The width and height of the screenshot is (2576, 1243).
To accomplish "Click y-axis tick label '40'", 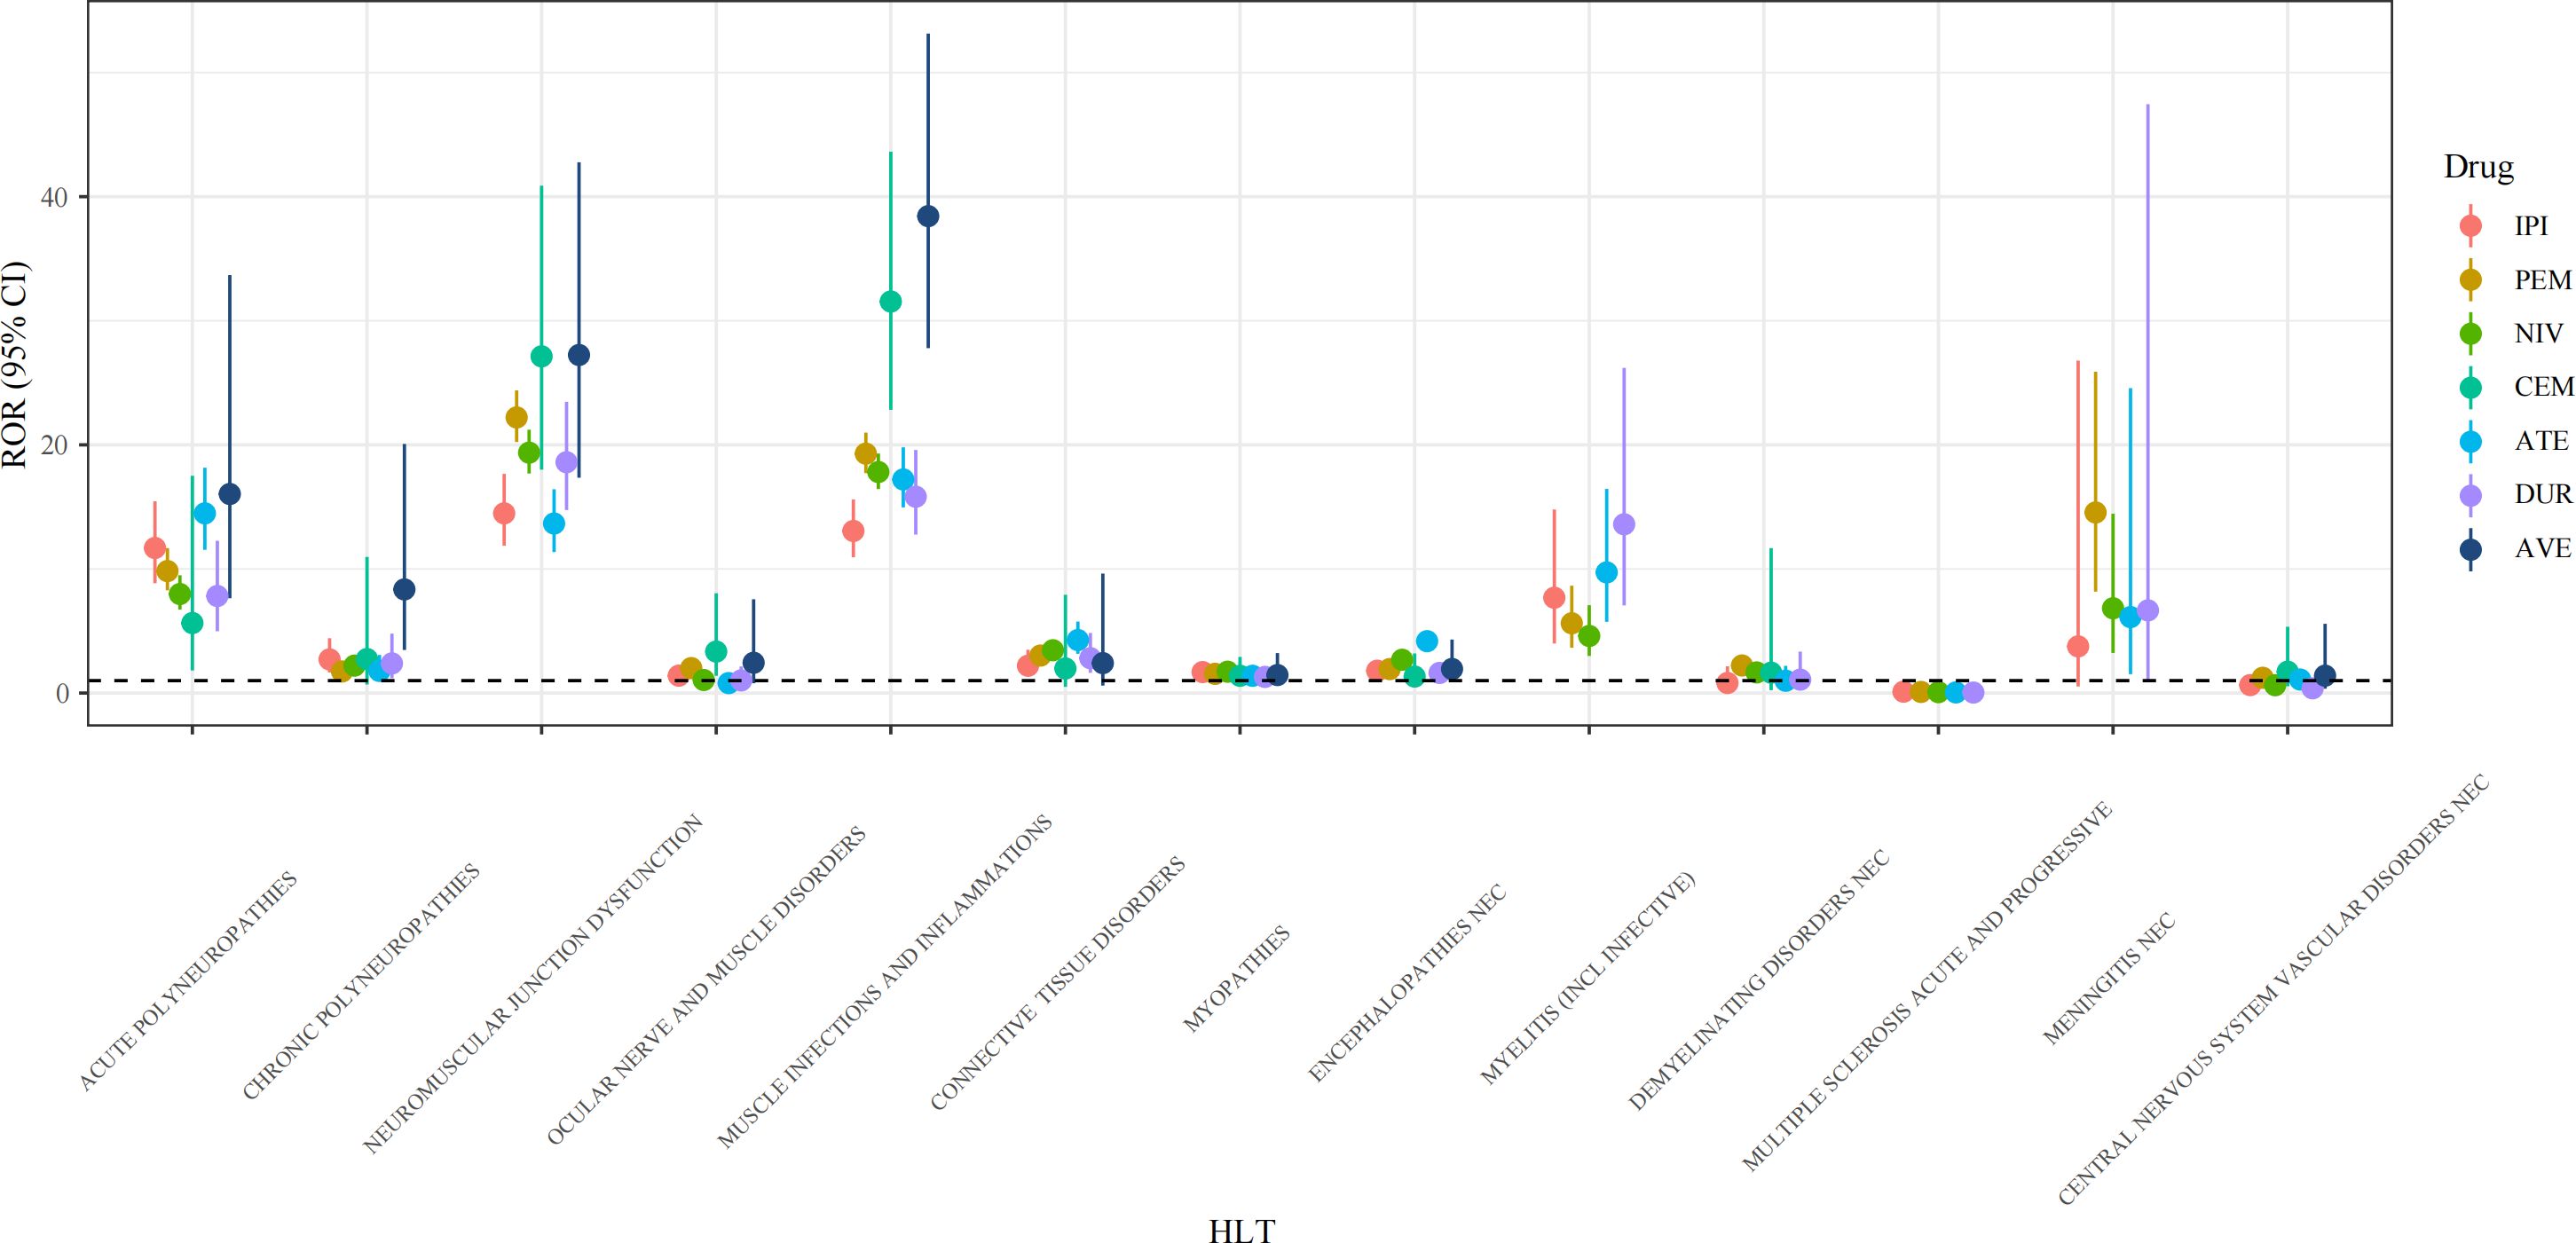I will coord(56,198).
